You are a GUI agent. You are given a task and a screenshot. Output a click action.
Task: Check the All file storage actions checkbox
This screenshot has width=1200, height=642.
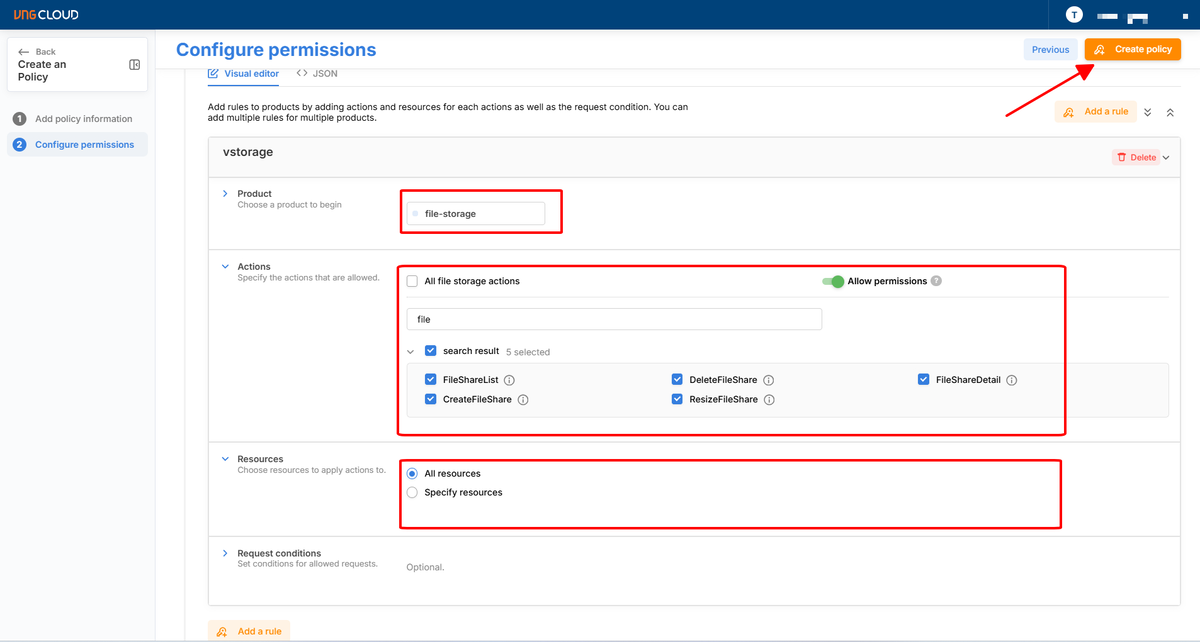(x=412, y=282)
